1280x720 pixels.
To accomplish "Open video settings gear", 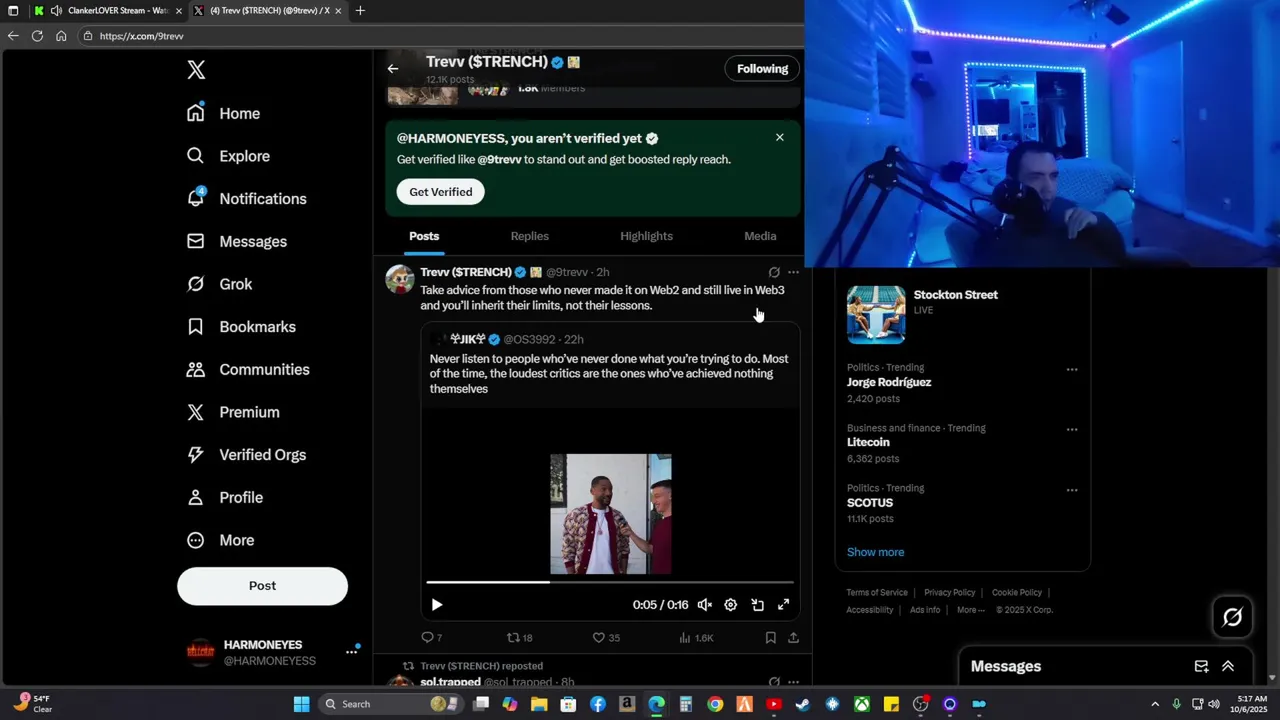I will pos(730,605).
